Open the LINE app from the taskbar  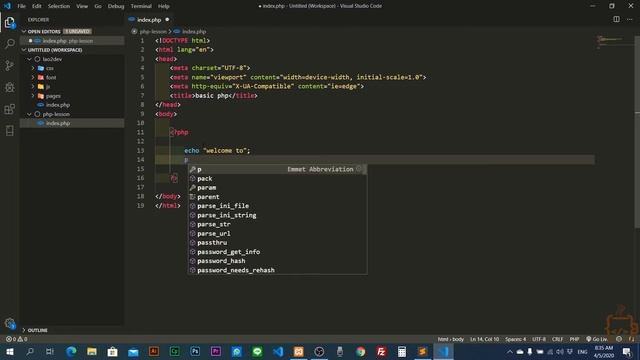(257, 351)
